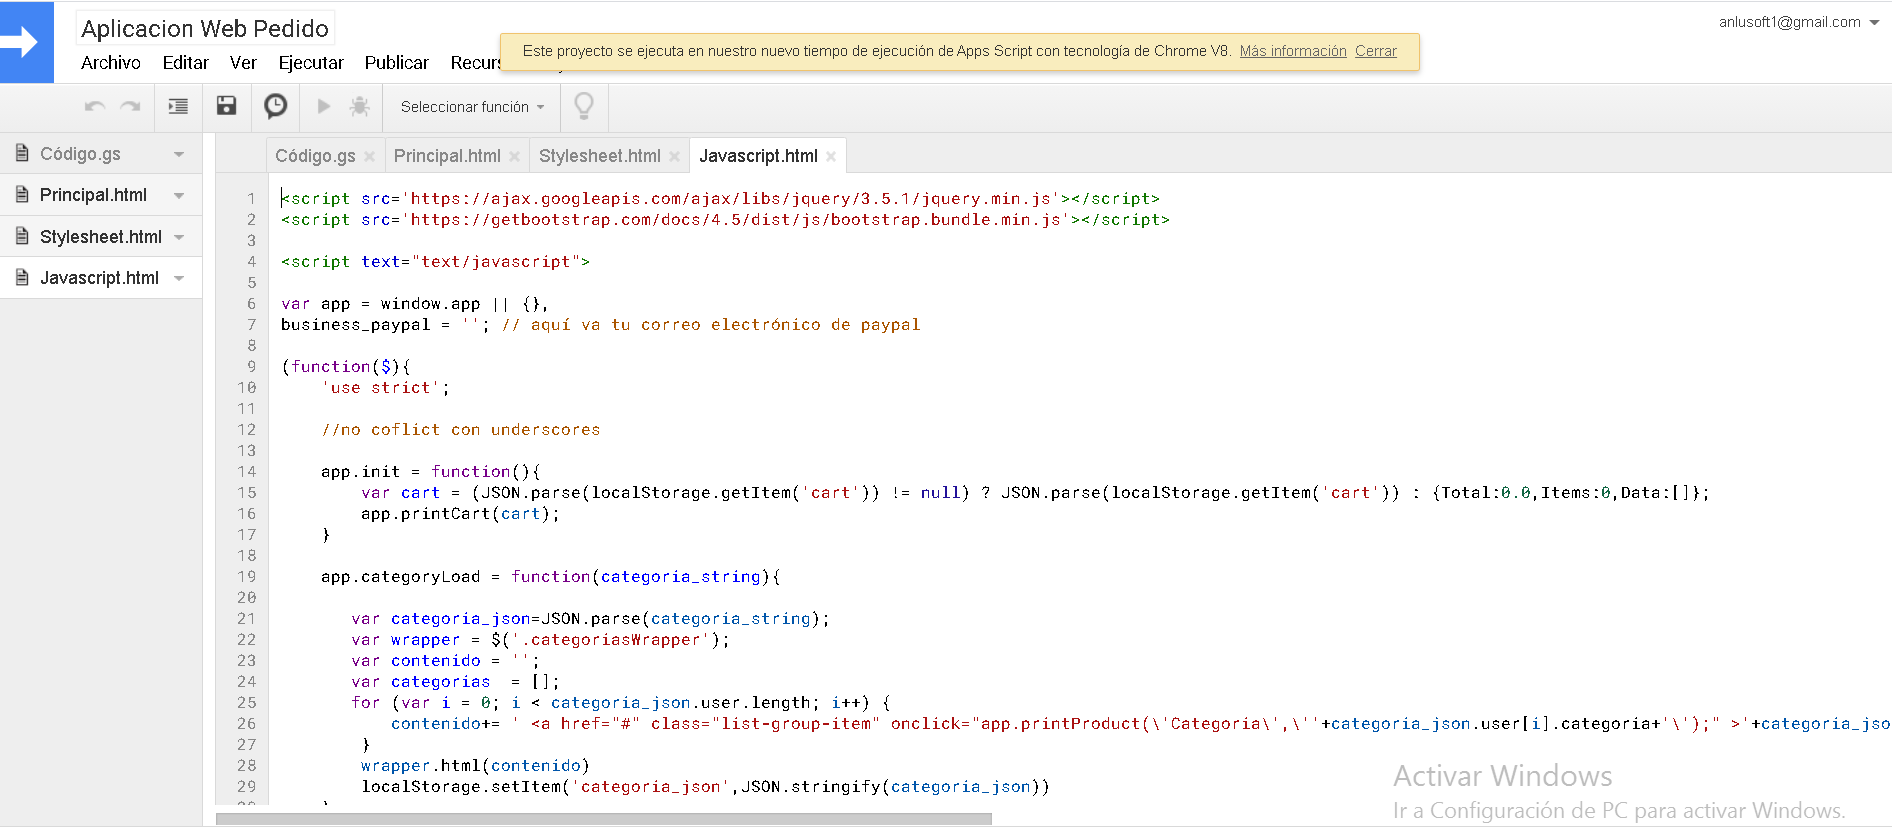This screenshot has width=1892, height=835.
Task: Click the Más información link
Action: click(1293, 51)
